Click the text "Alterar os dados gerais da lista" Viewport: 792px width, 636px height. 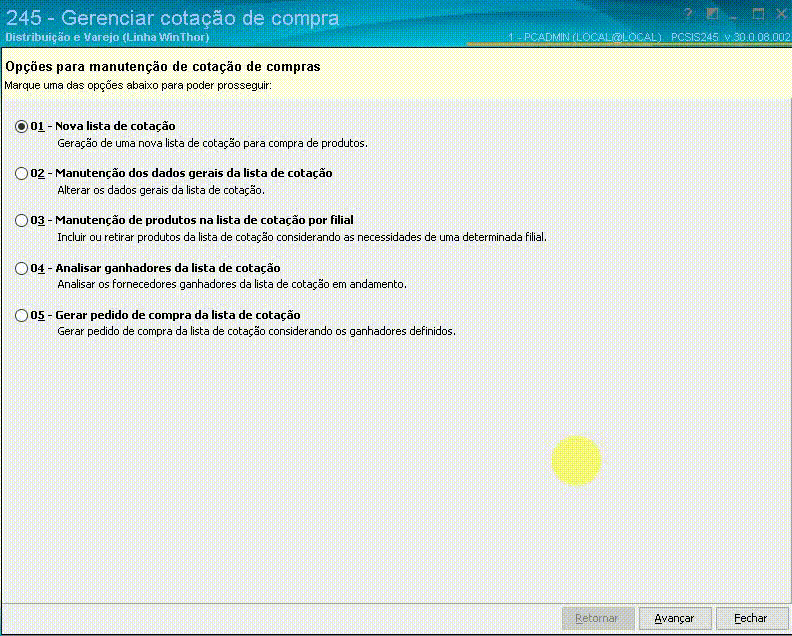[161, 190]
